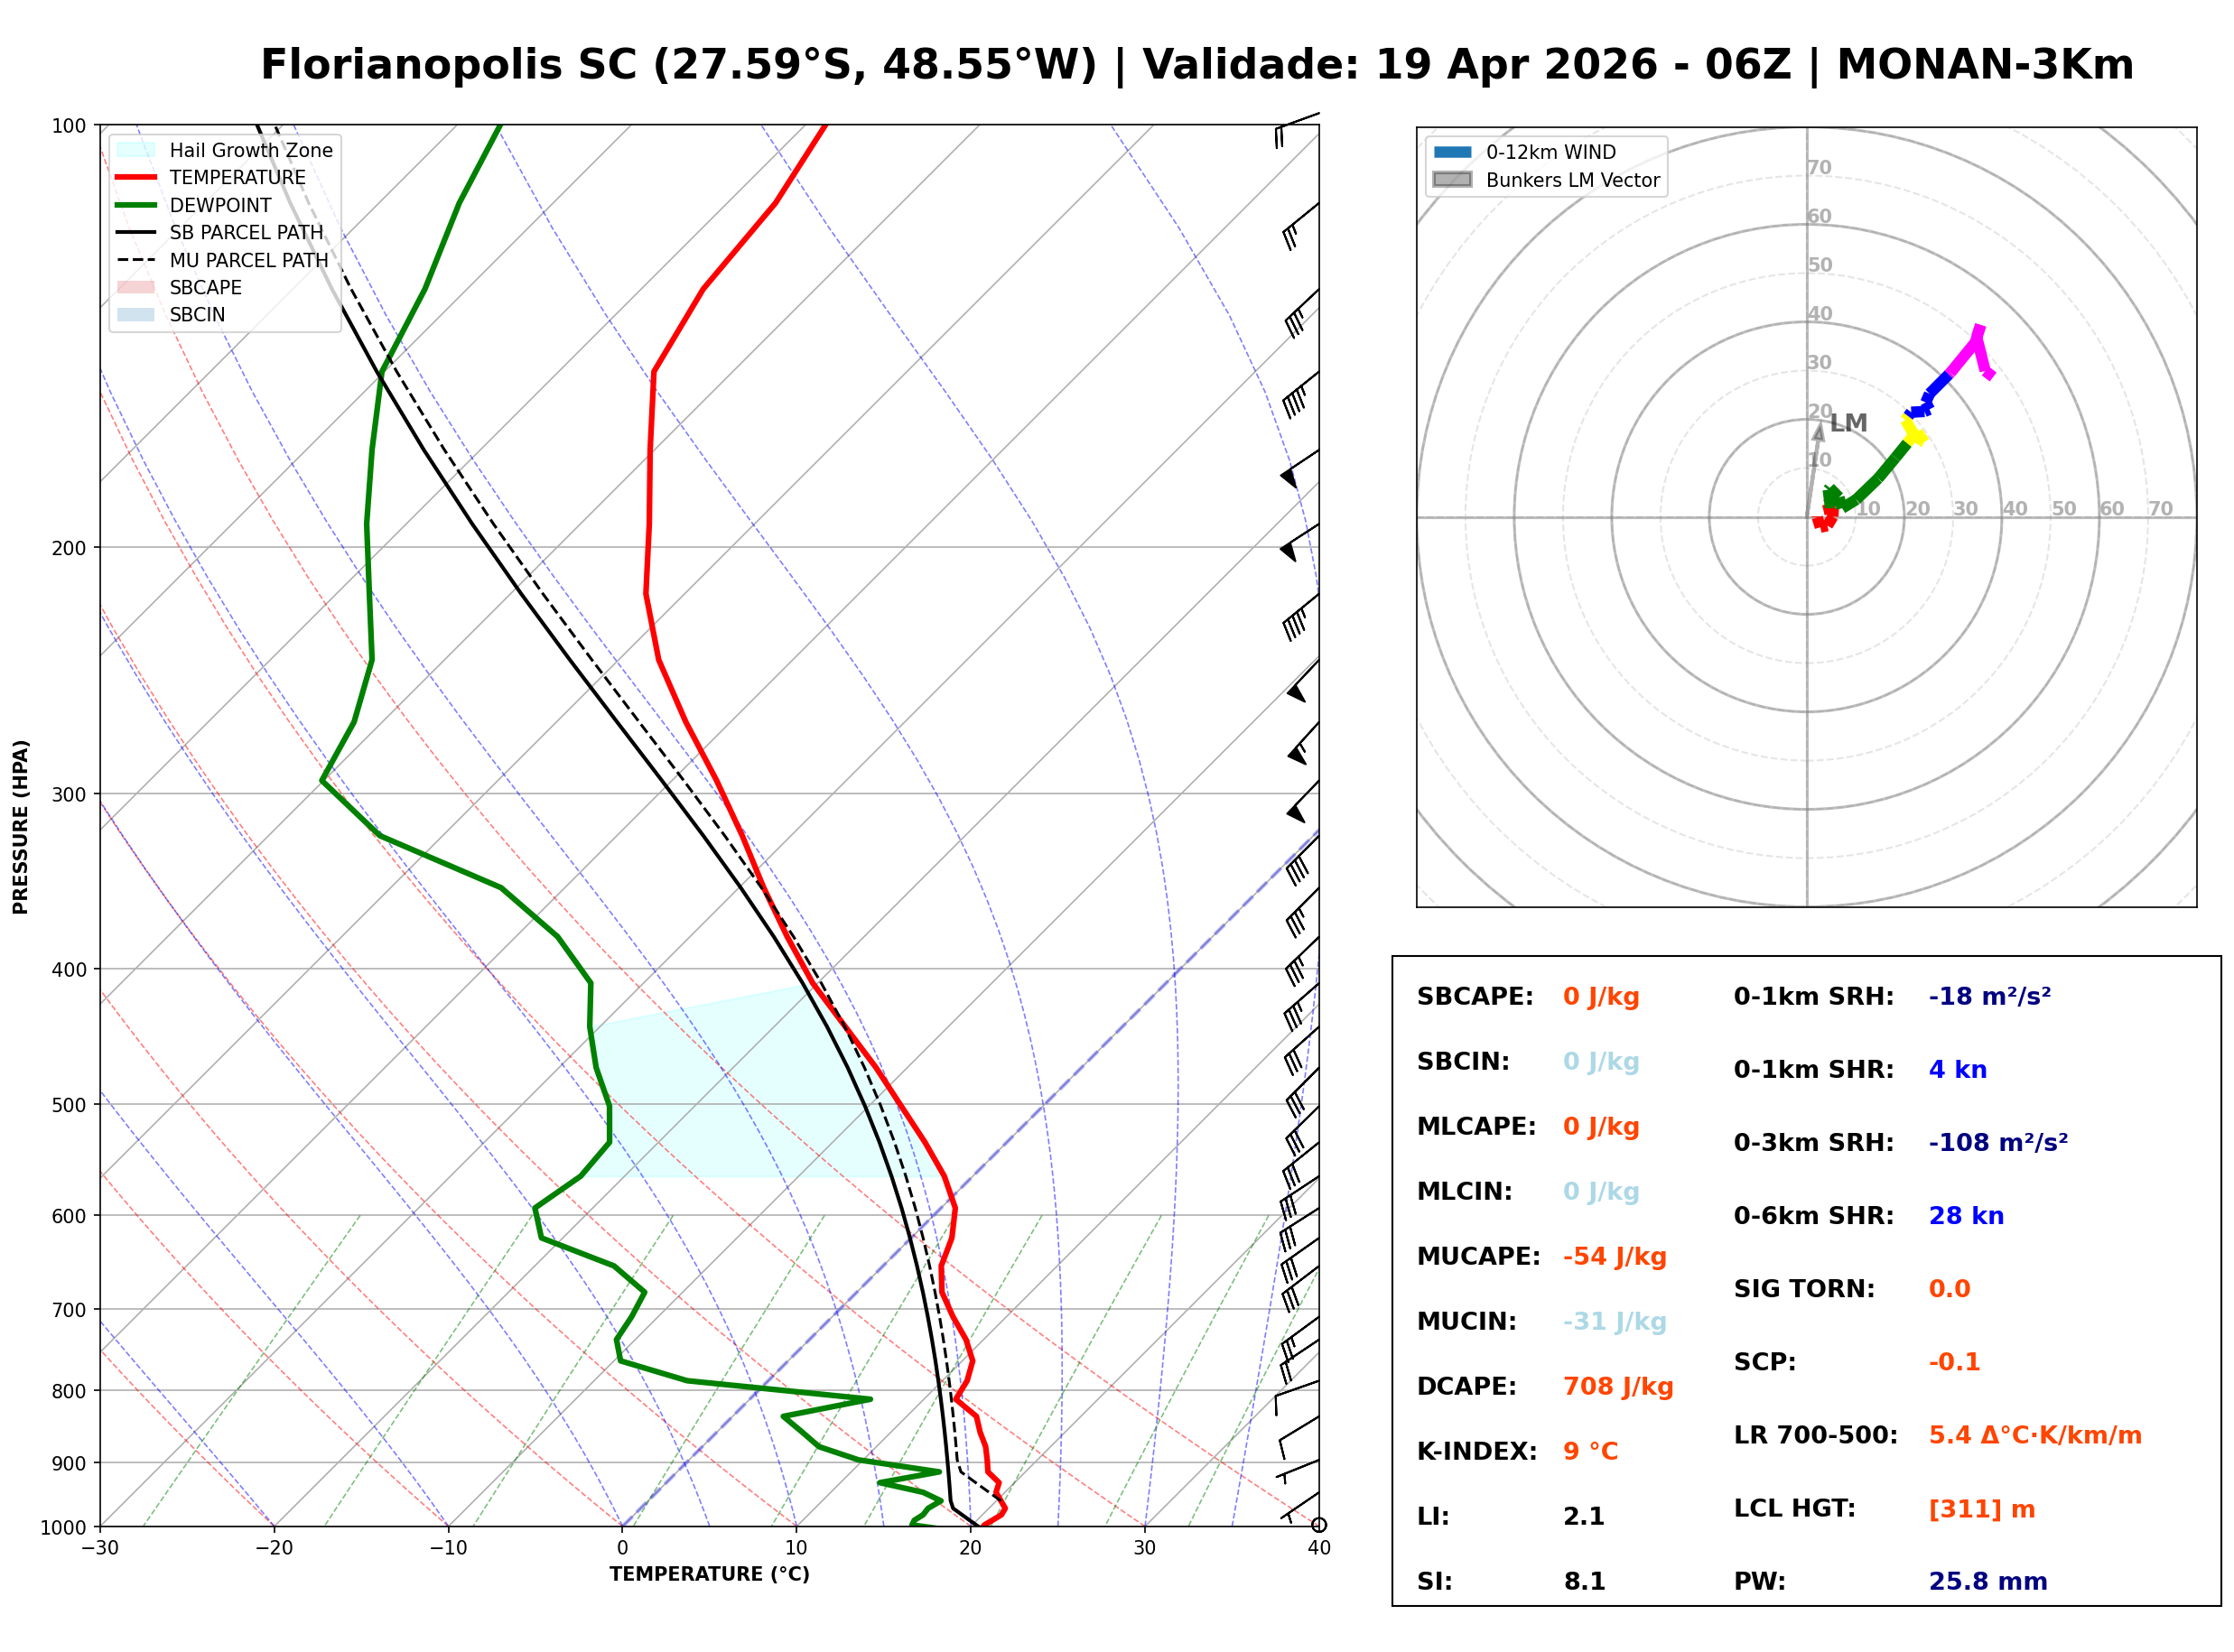Click the K-INDEX value 9 °C
The image size is (2234, 1652).
tap(1590, 1452)
